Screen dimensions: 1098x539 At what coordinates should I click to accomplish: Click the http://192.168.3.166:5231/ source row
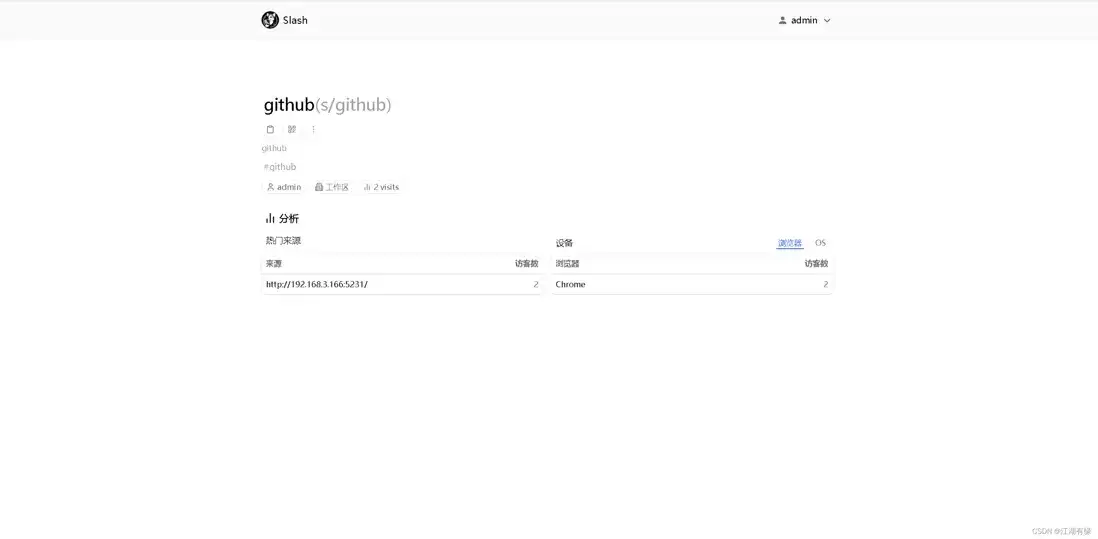pyautogui.click(x=402, y=284)
